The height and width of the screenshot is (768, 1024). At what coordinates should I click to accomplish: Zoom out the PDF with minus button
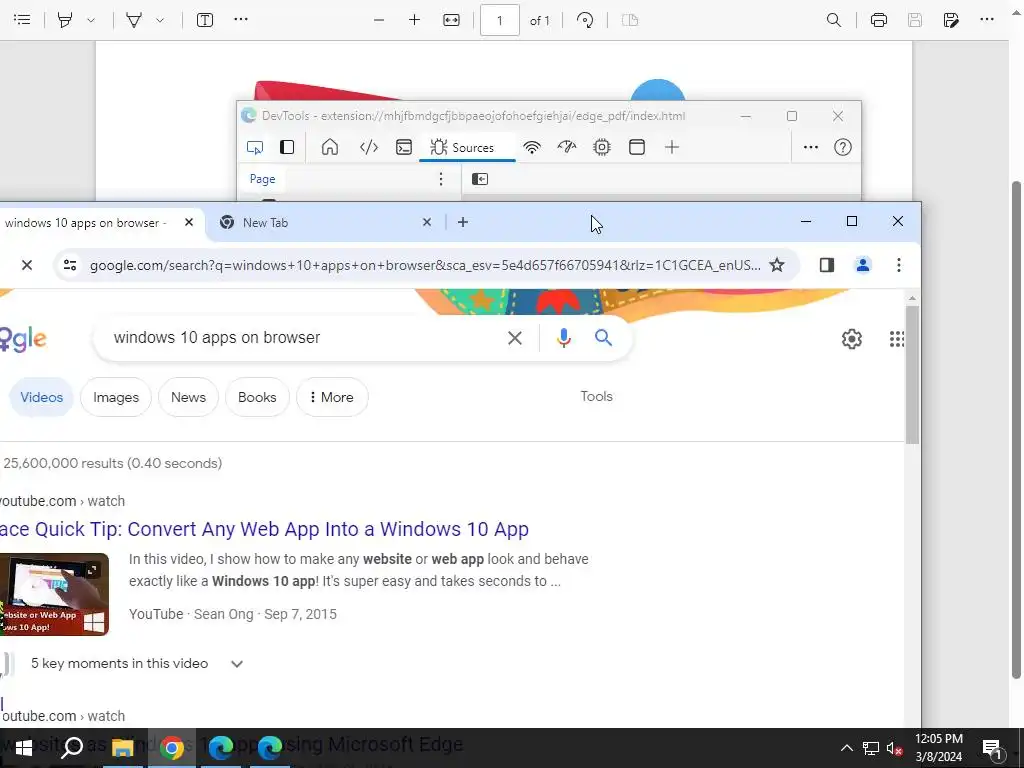[379, 20]
